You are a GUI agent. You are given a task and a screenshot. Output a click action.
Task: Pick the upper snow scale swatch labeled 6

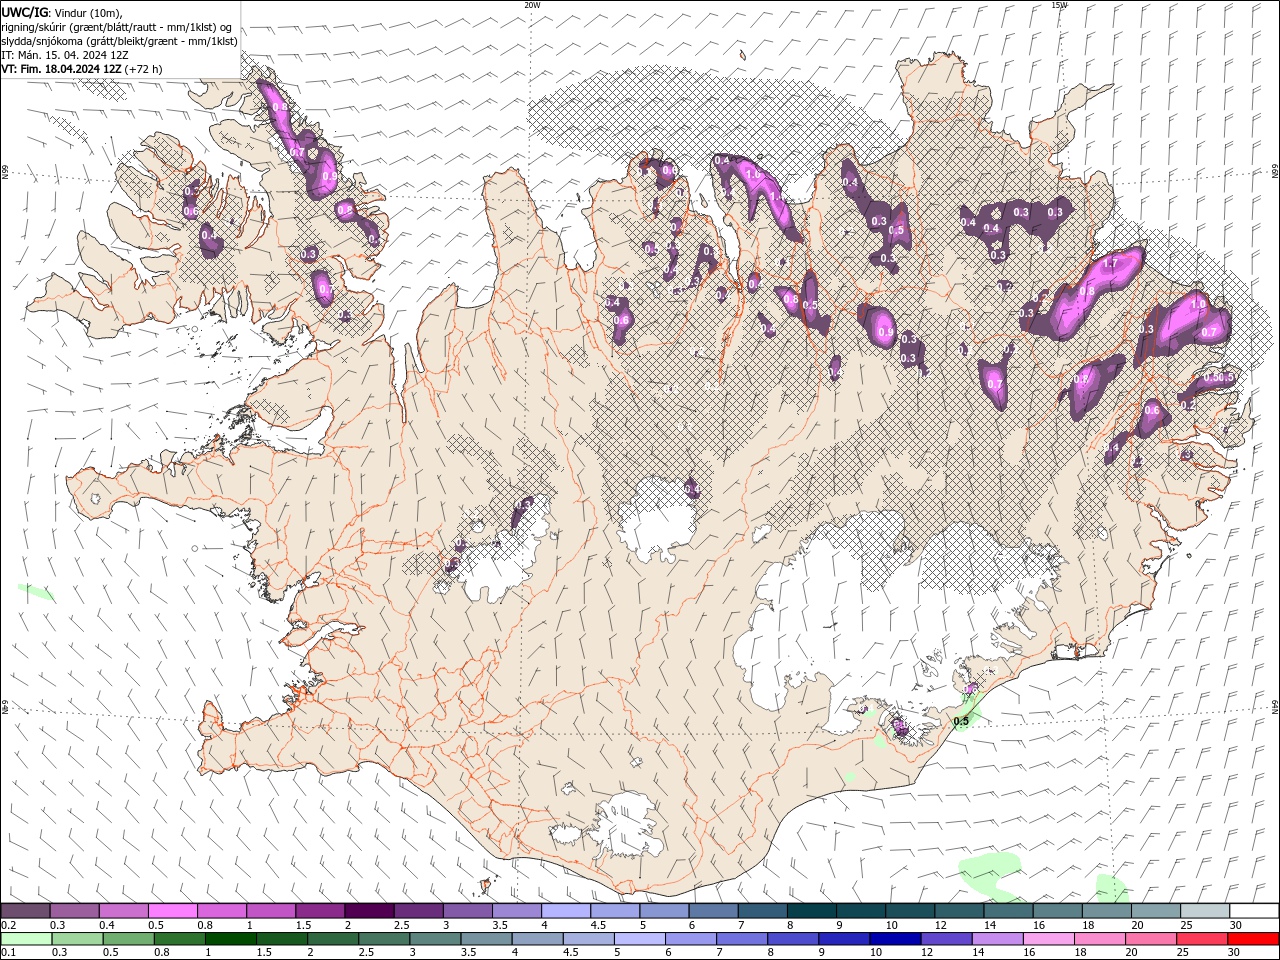(x=714, y=910)
